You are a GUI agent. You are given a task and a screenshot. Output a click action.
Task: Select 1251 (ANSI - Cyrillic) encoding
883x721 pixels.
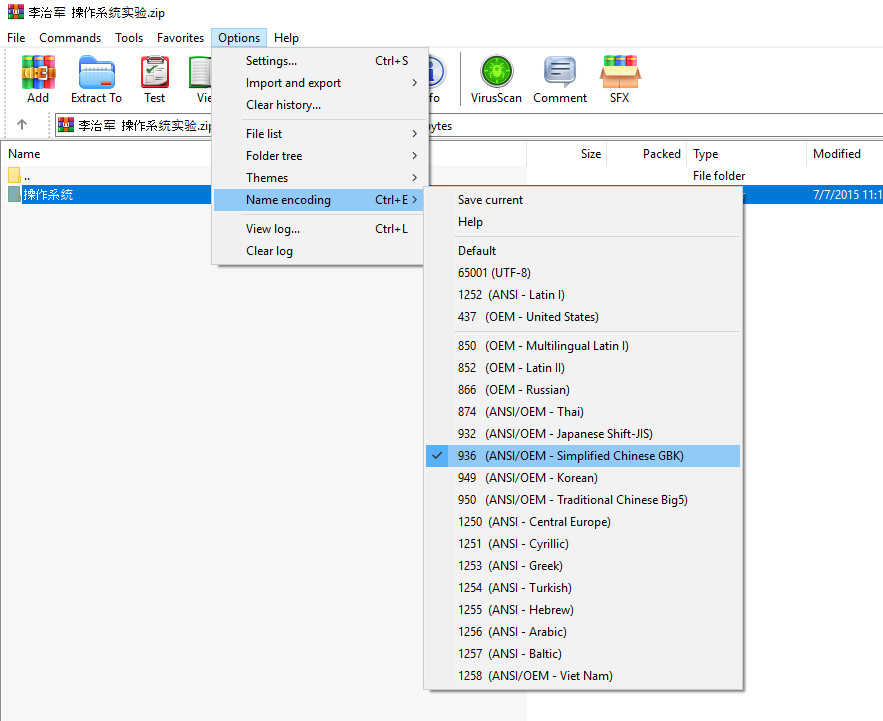point(583,544)
